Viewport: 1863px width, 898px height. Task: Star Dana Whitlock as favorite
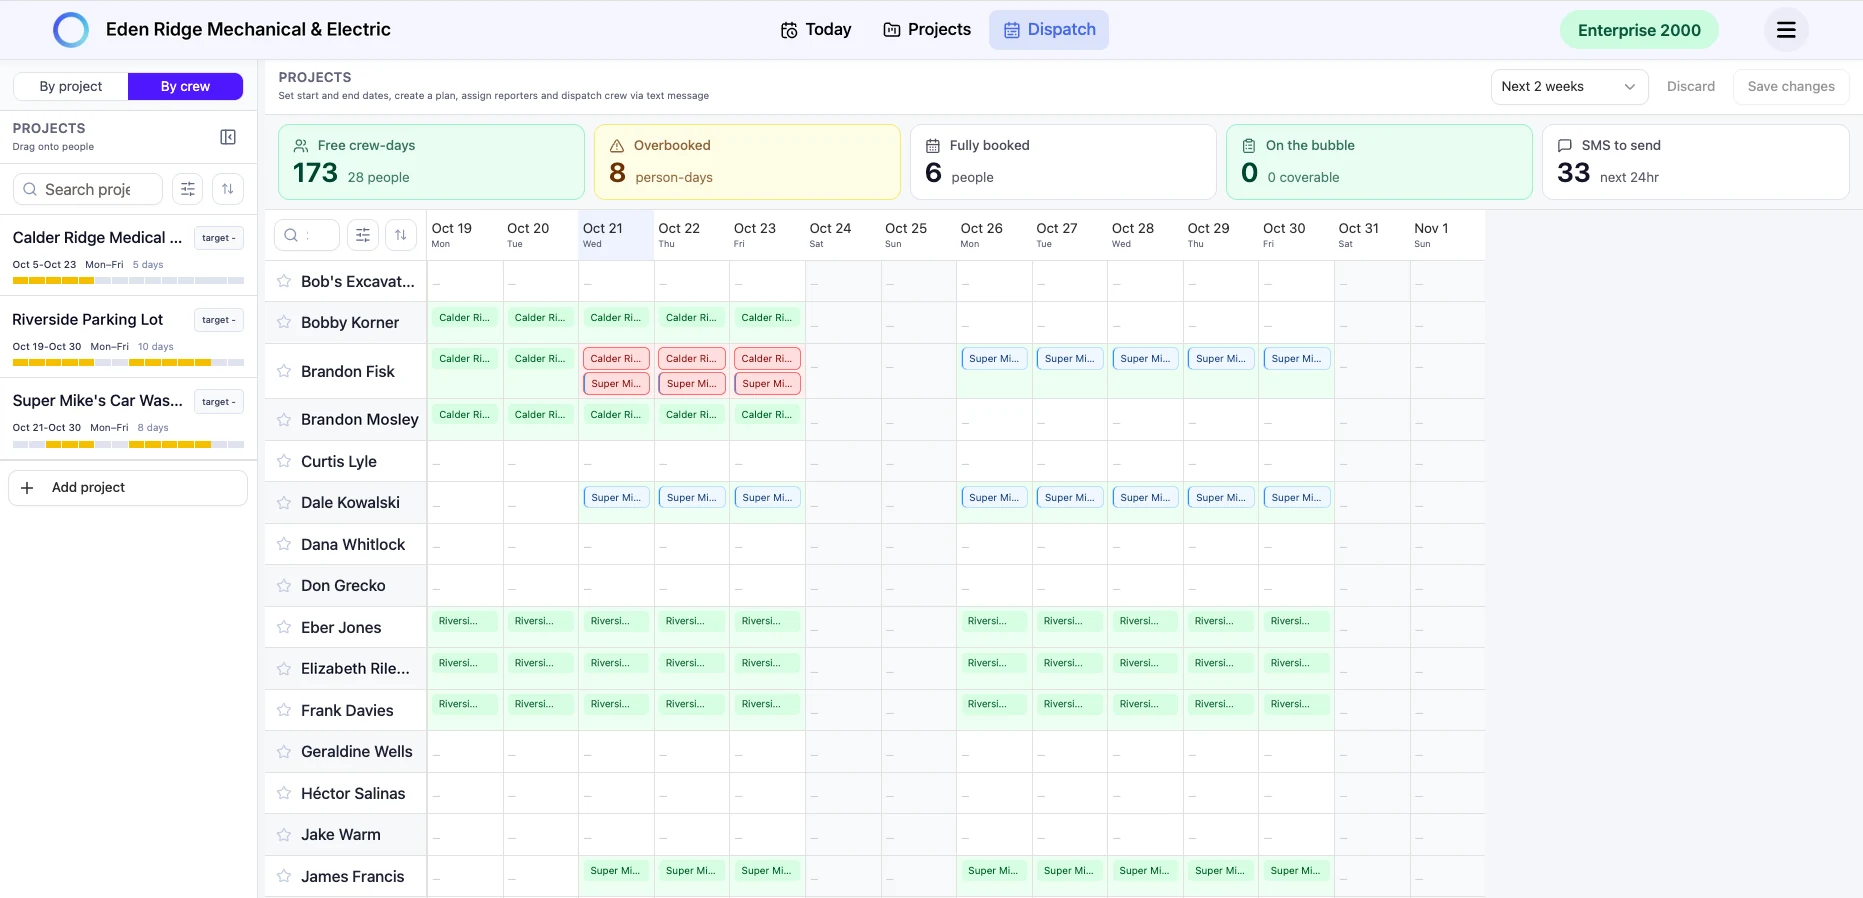(284, 545)
